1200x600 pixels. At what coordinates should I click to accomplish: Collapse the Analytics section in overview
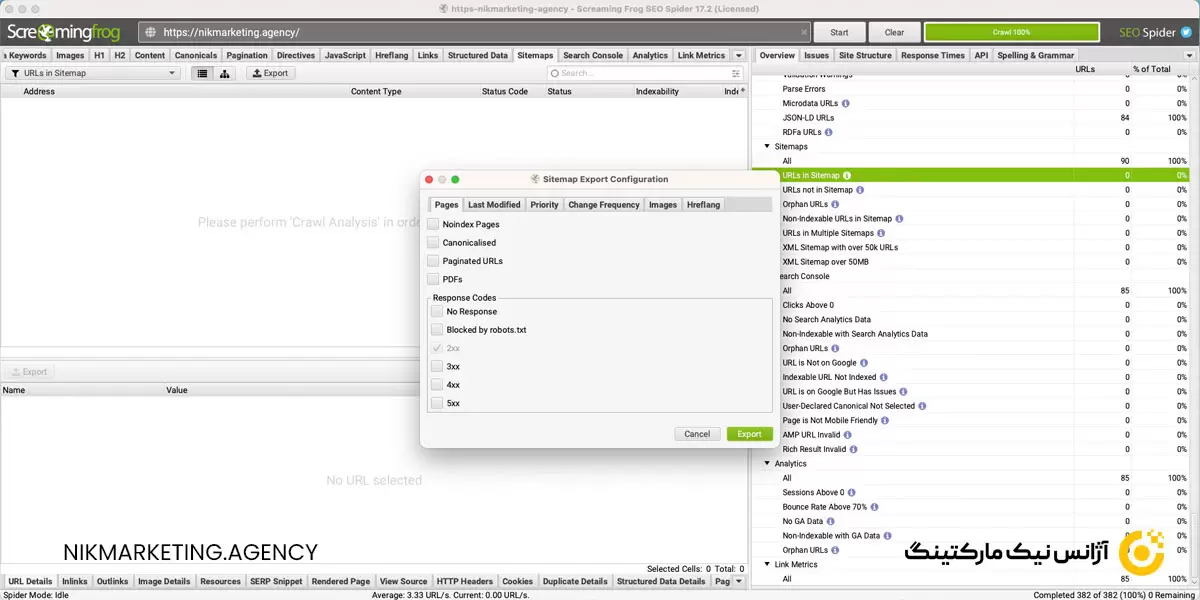(767, 464)
